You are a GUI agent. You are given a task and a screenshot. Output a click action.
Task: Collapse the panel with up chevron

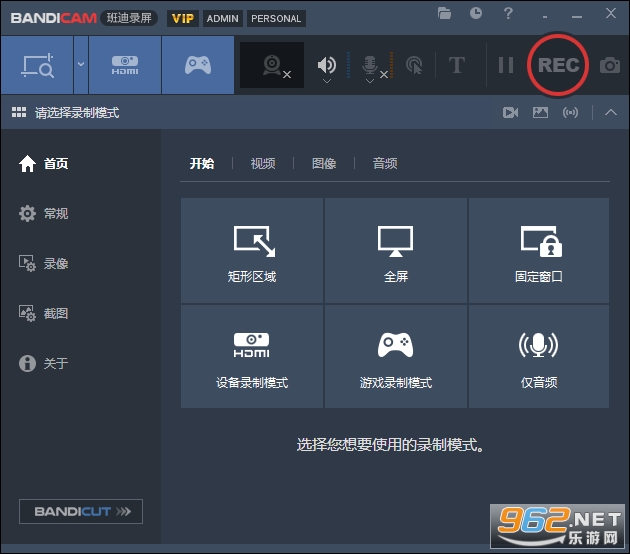(611, 112)
